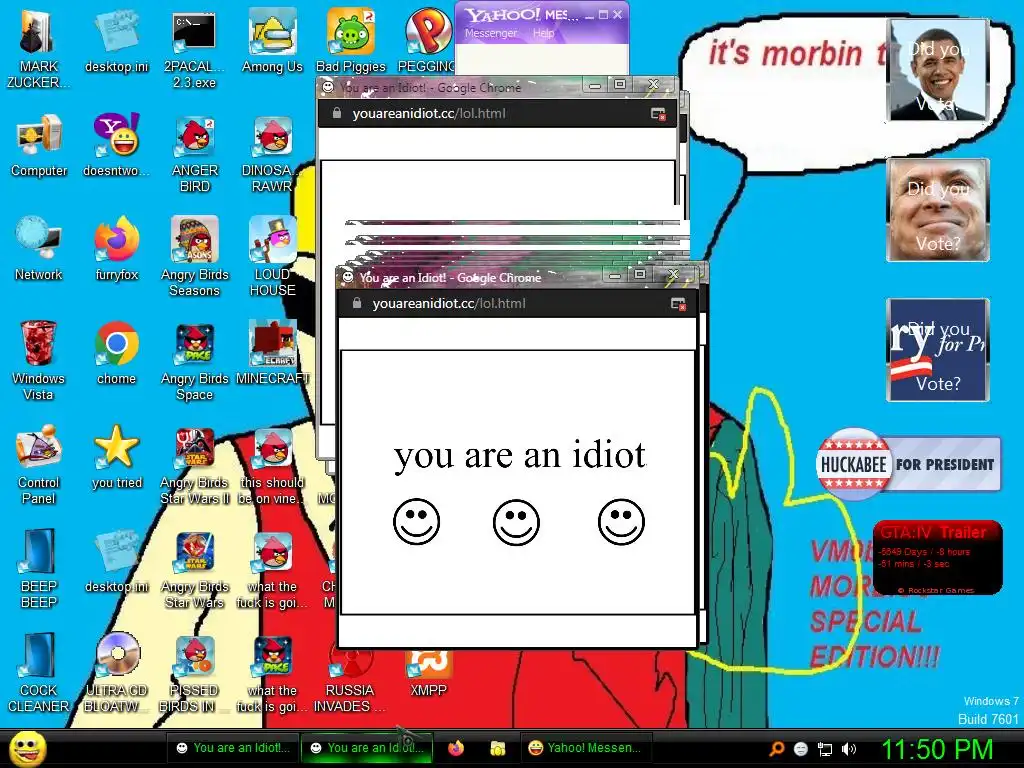This screenshot has height=768, width=1024.
Task: Click the 11:50 PM clock
Action: point(937,748)
